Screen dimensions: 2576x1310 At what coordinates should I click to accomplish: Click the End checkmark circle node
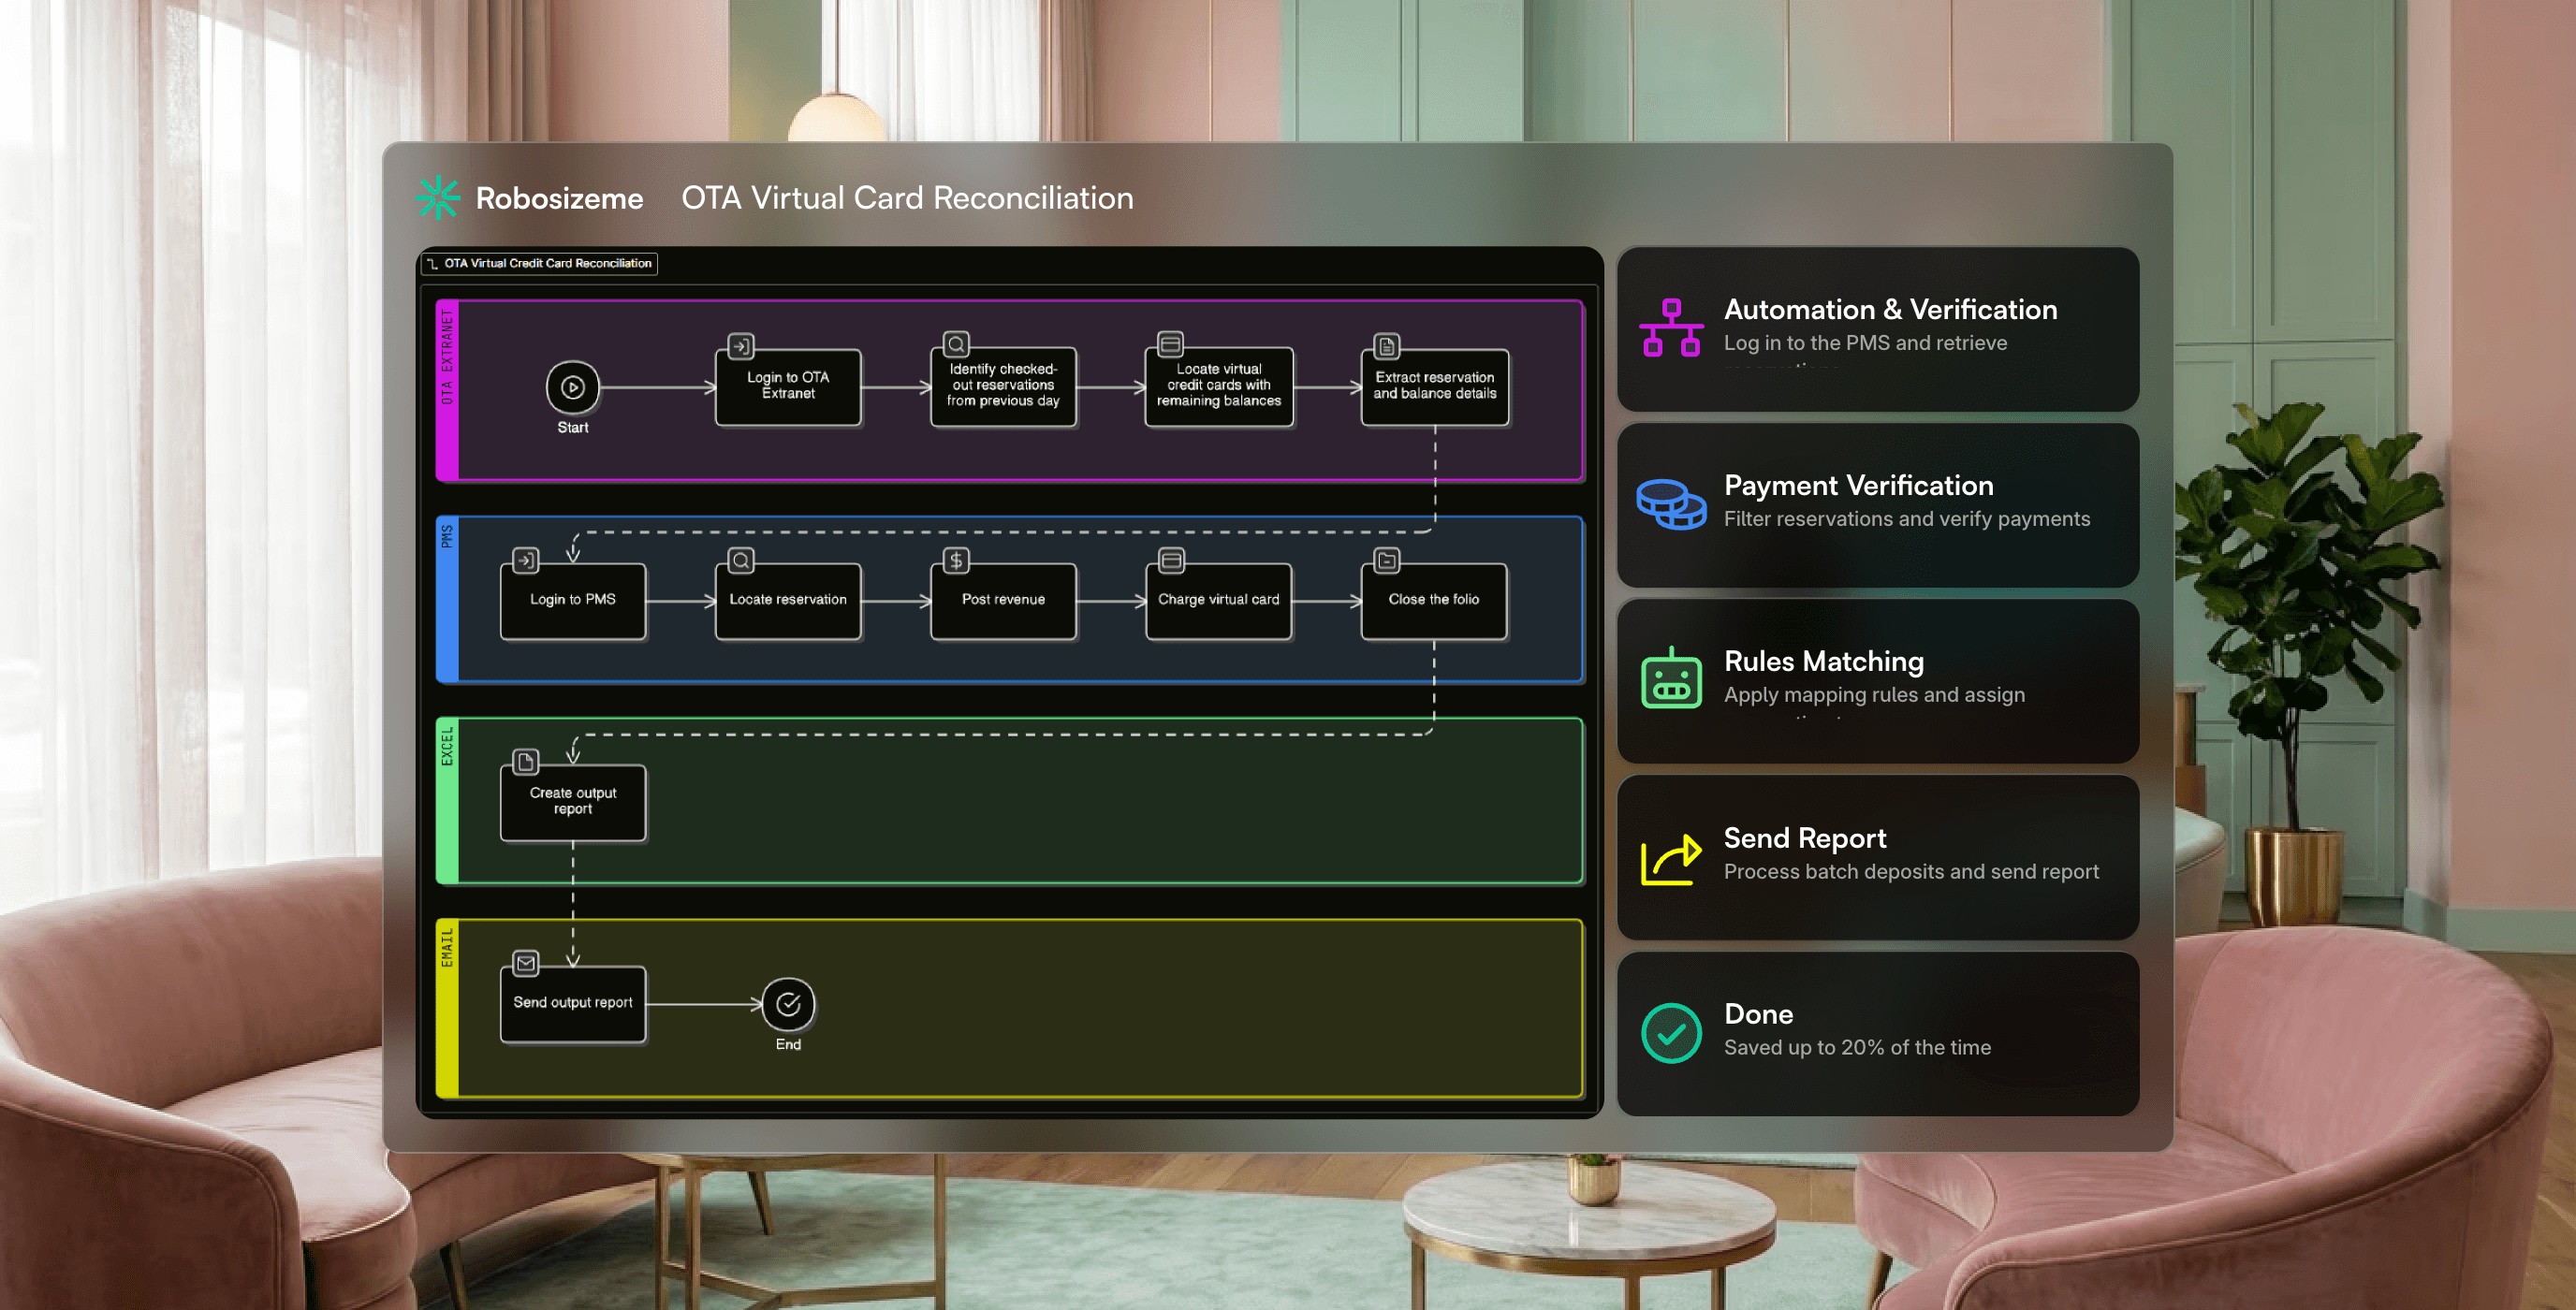pos(788,1004)
